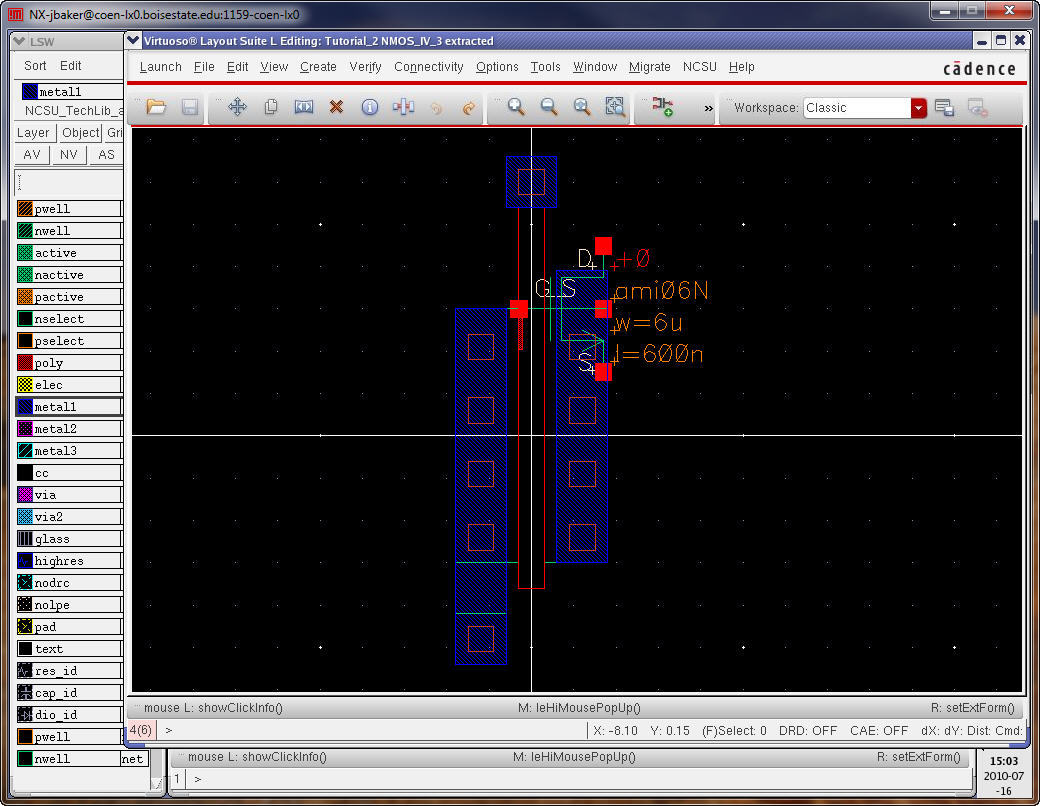This screenshot has height=806, width=1040.
Task: Open the Connectivity menu
Action: tap(428, 67)
